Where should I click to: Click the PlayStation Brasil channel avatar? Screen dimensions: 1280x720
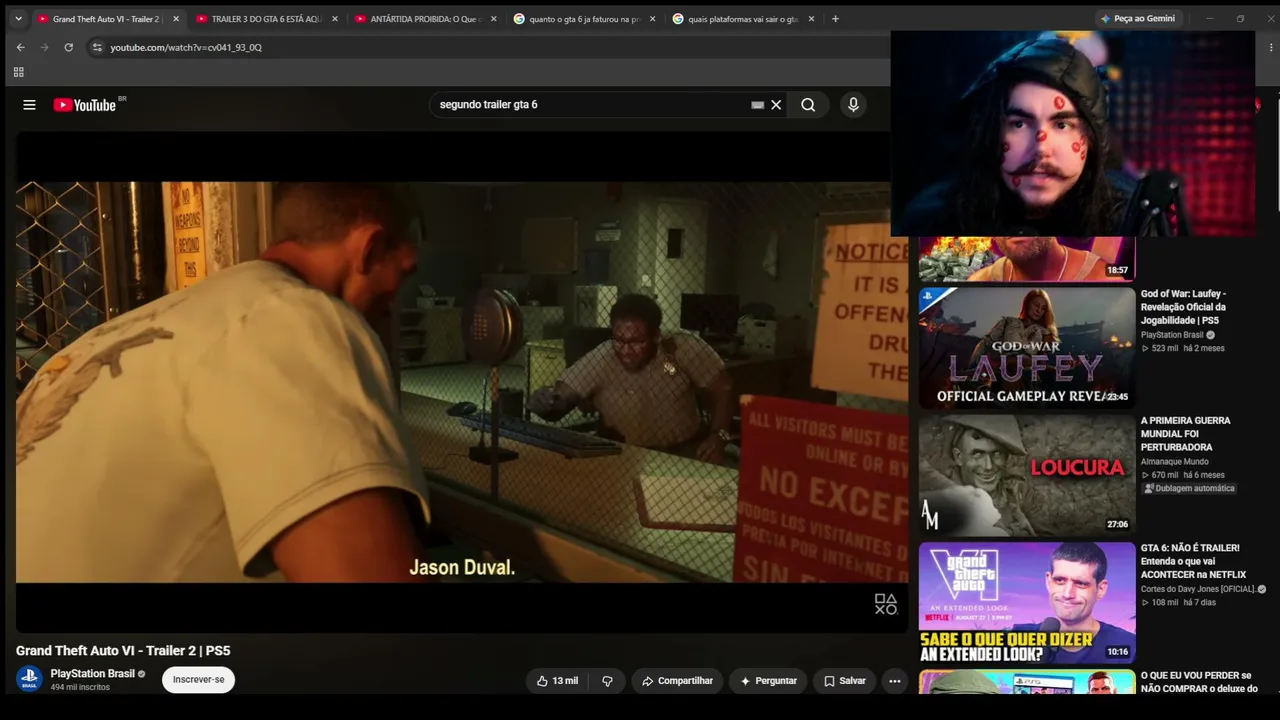pyautogui.click(x=29, y=679)
